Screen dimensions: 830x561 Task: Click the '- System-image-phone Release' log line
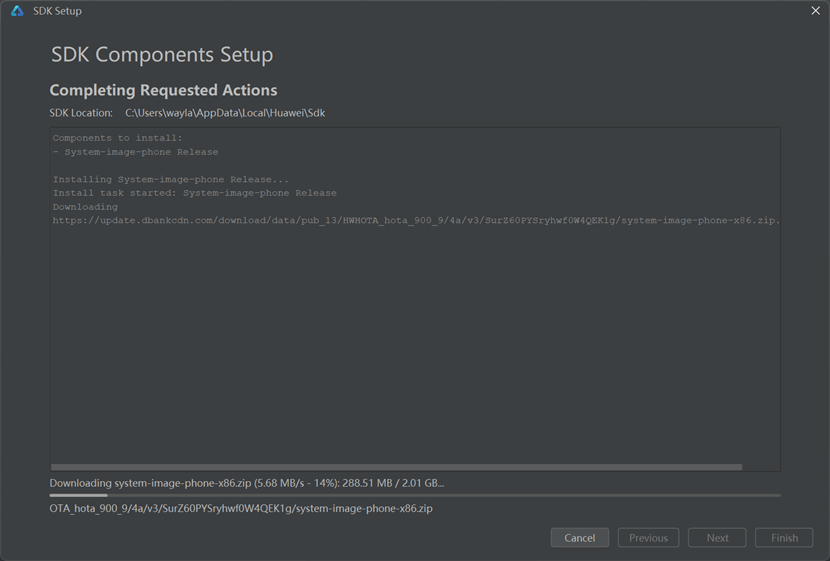pyautogui.click(x=136, y=152)
